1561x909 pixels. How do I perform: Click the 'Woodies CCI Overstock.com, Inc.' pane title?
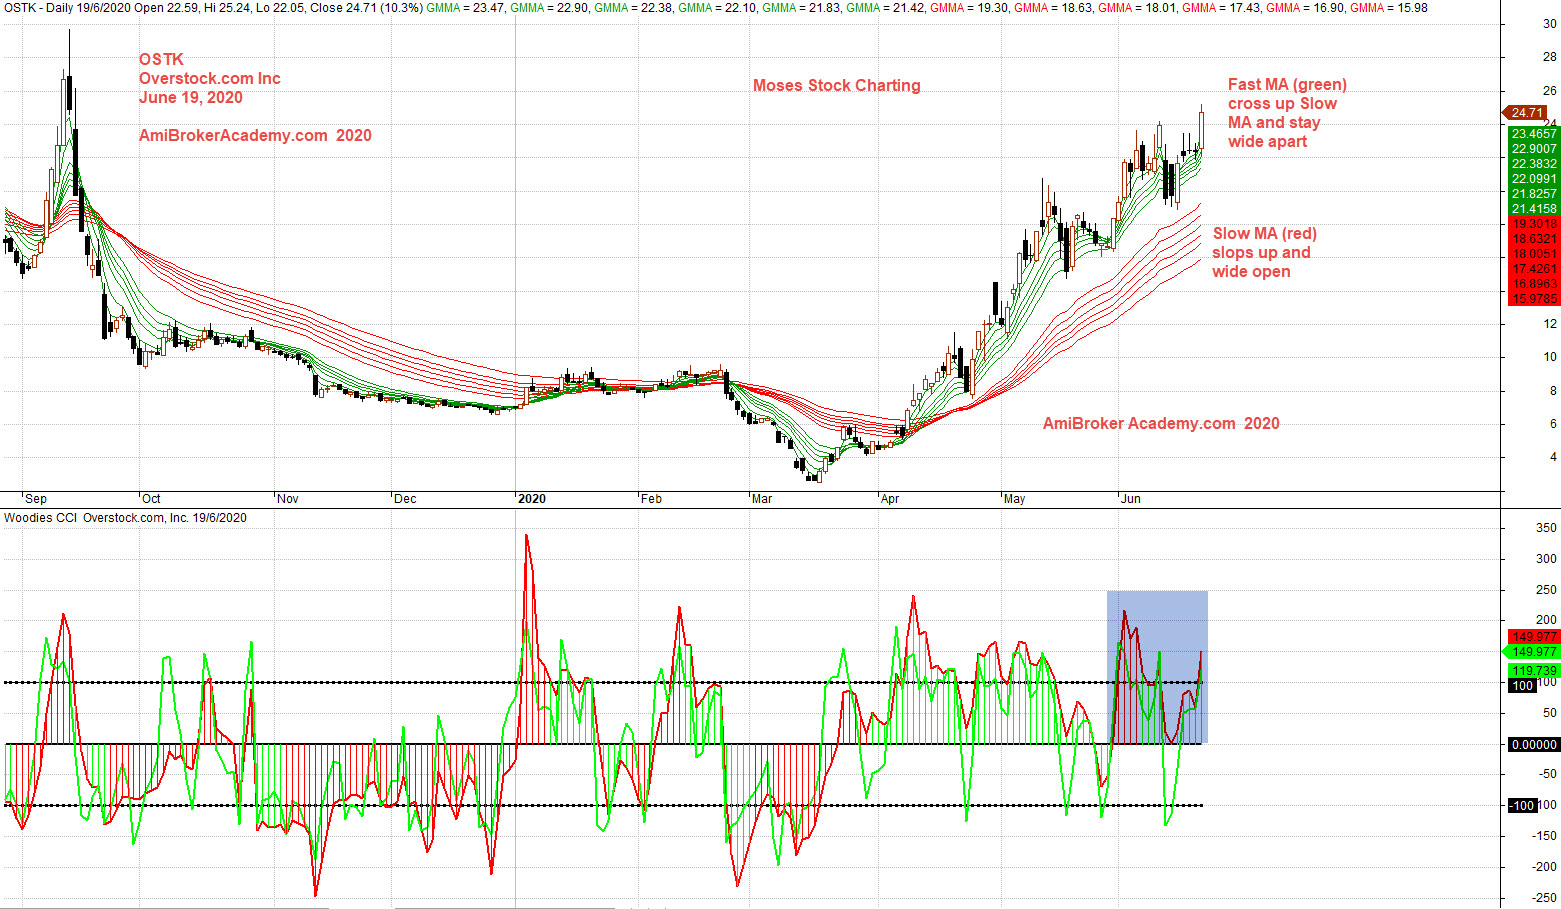pyautogui.click(x=97, y=518)
